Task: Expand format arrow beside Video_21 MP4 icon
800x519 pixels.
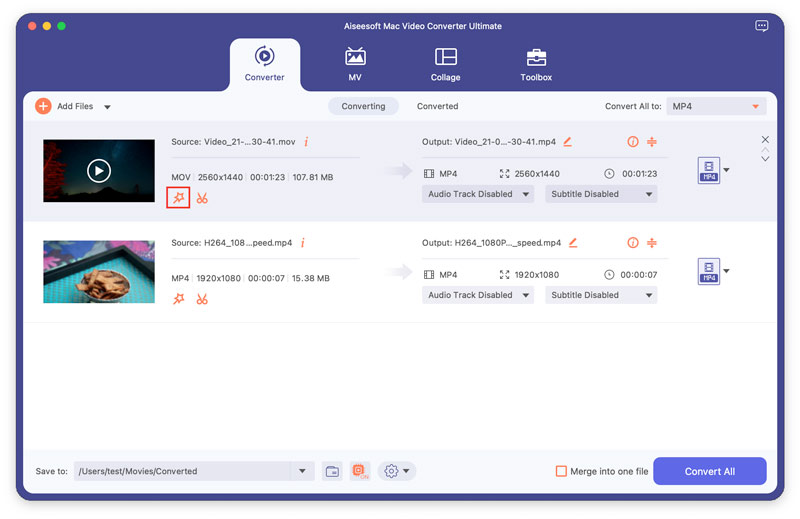Action: 727,170
